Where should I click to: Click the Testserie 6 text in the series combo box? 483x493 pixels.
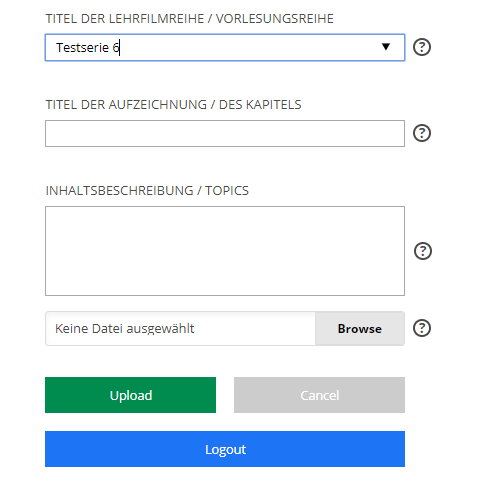click(x=88, y=47)
